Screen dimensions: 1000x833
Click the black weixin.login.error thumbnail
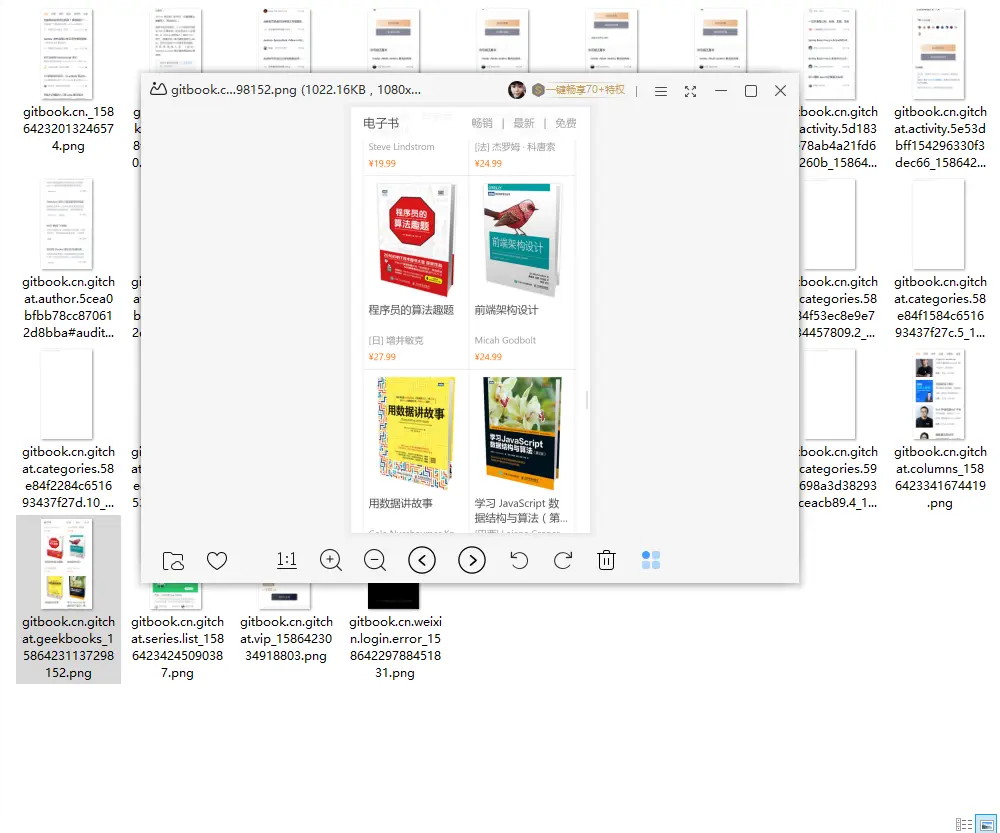click(393, 596)
